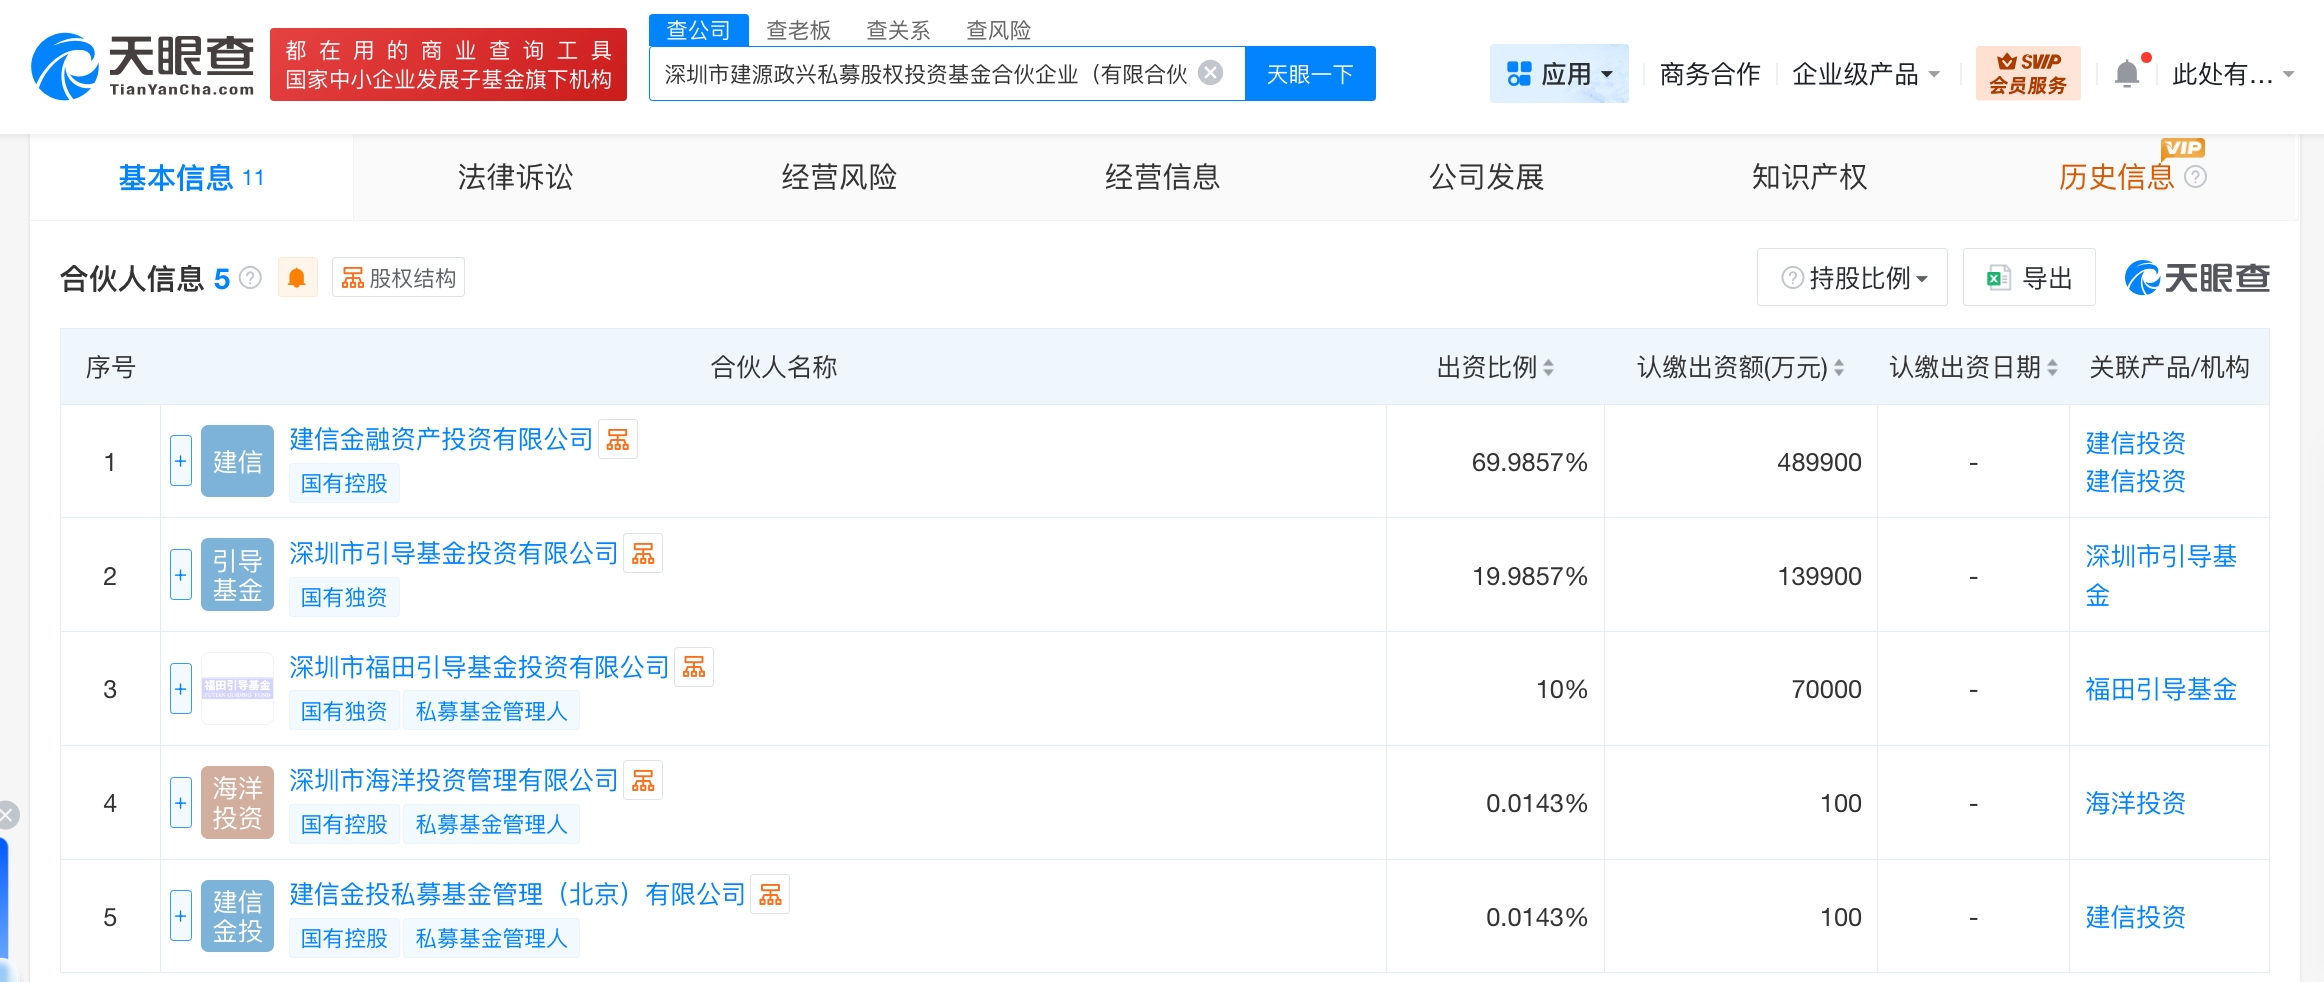Open 企业级产品 dropdown menu
Screen dimensions: 2324x982
[x=1865, y=74]
